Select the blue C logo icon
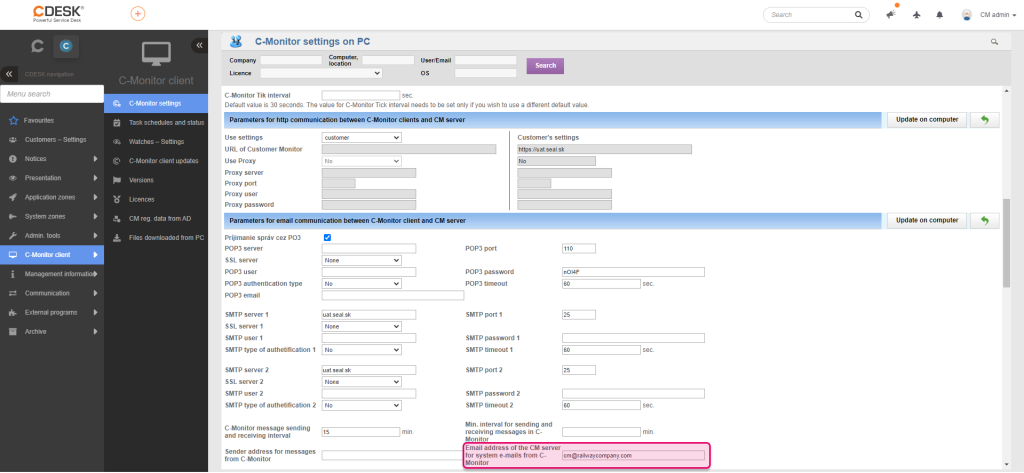The image size is (1024, 473). point(65,46)
